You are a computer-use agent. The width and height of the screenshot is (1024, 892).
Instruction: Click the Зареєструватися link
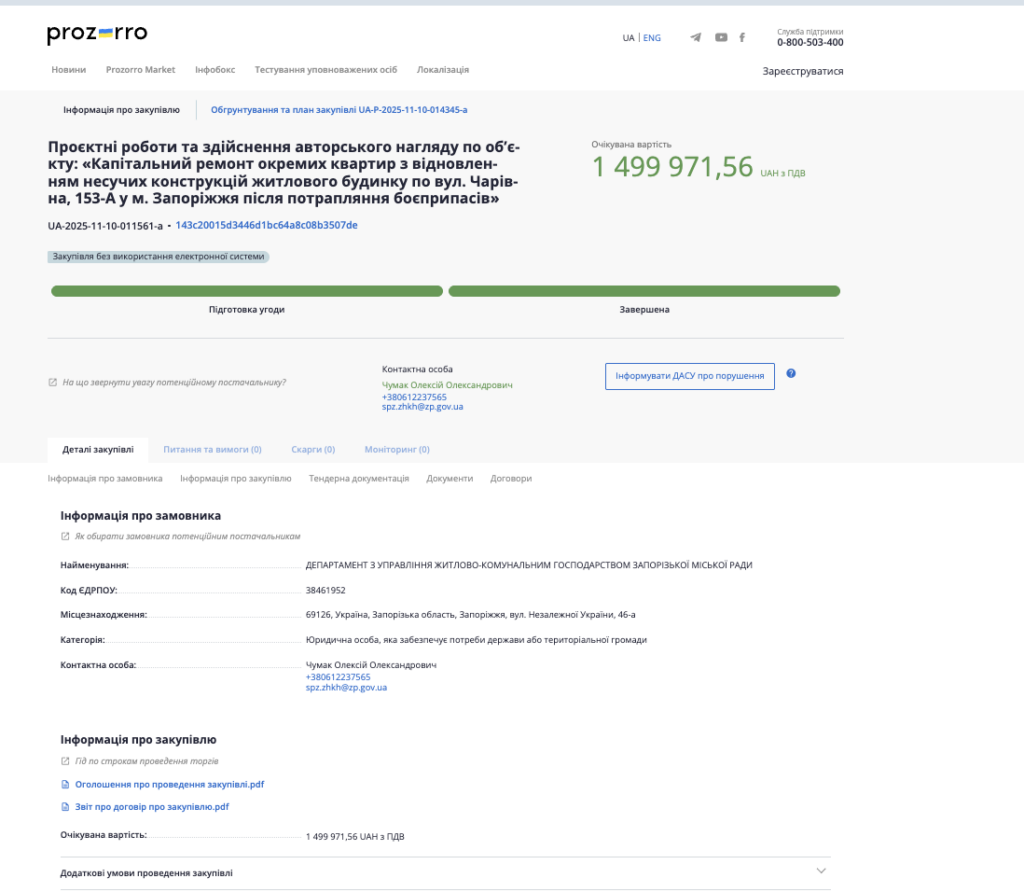[803, 72]
